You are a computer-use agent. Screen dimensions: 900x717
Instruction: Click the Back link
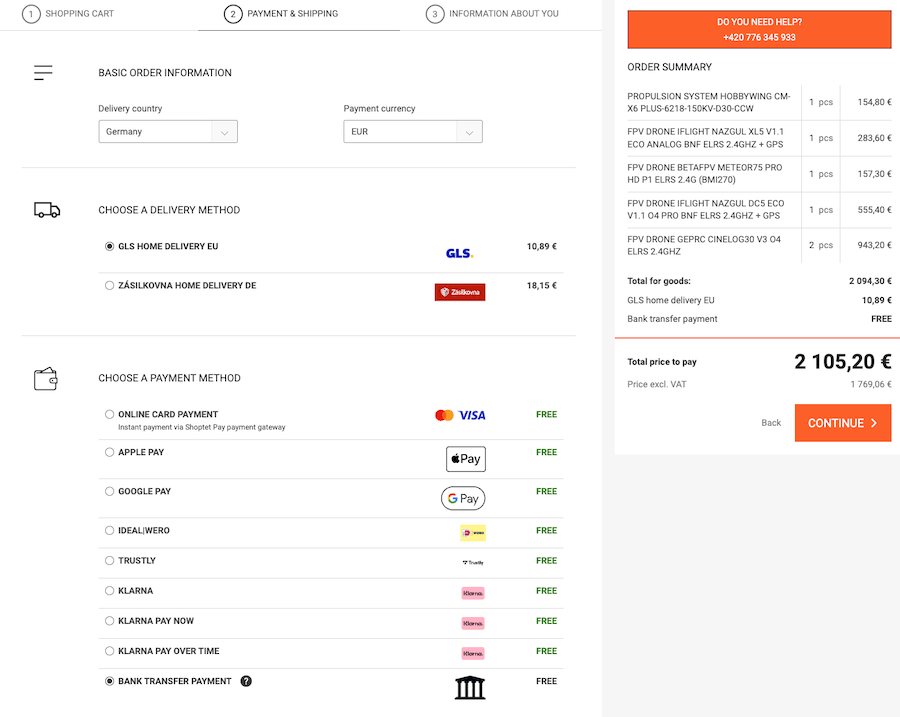(771, 423)
